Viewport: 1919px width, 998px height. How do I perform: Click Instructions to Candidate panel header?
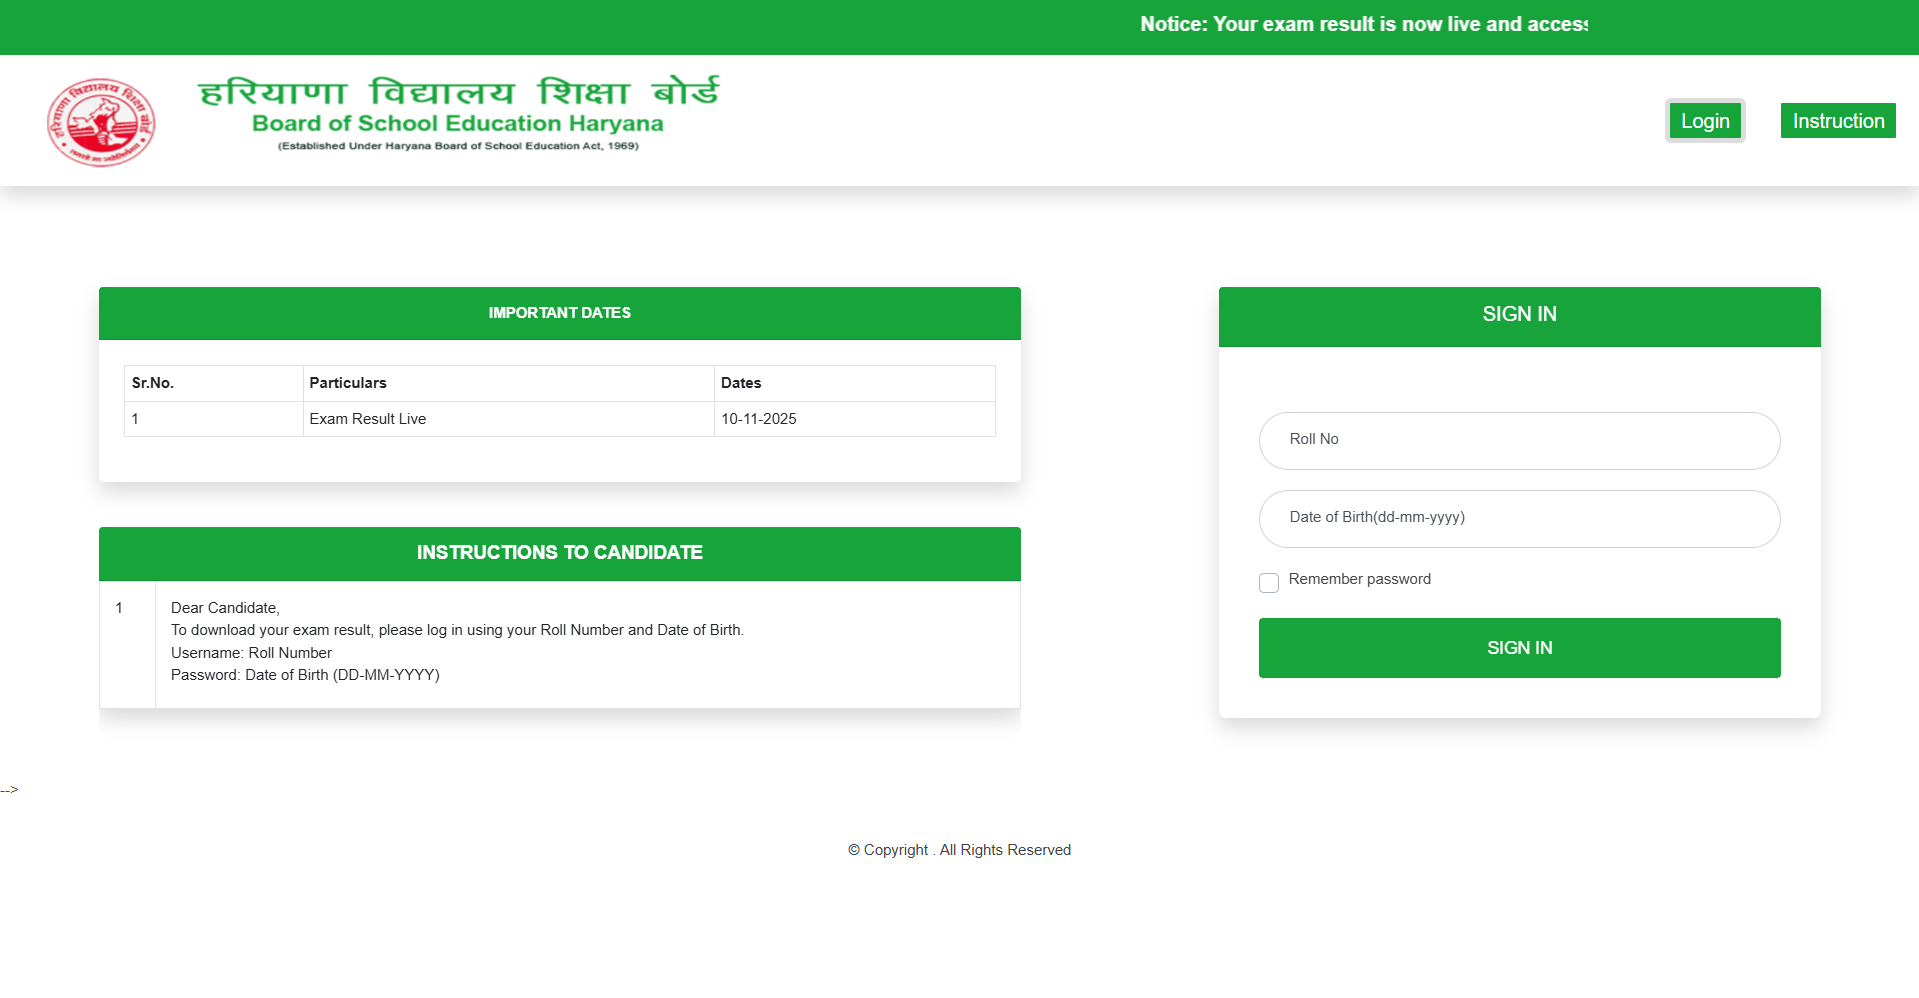point(559,553)
